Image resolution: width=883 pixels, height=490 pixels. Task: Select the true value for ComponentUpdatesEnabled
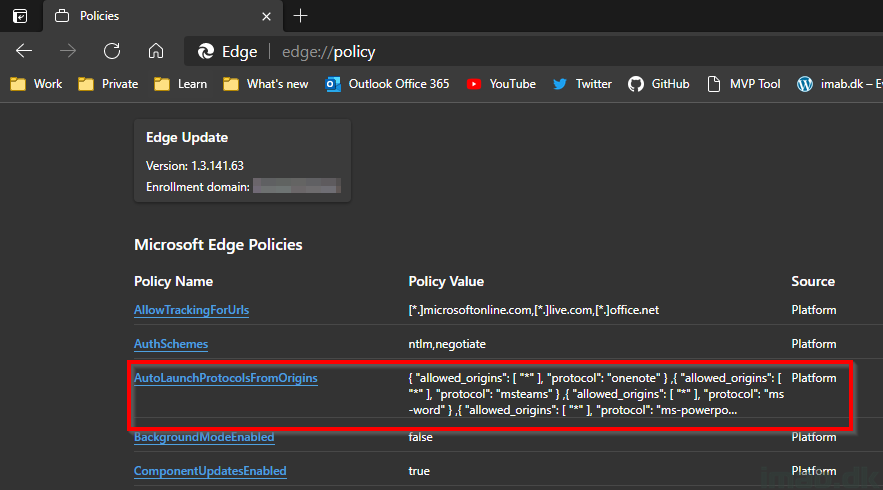[419, 471]
